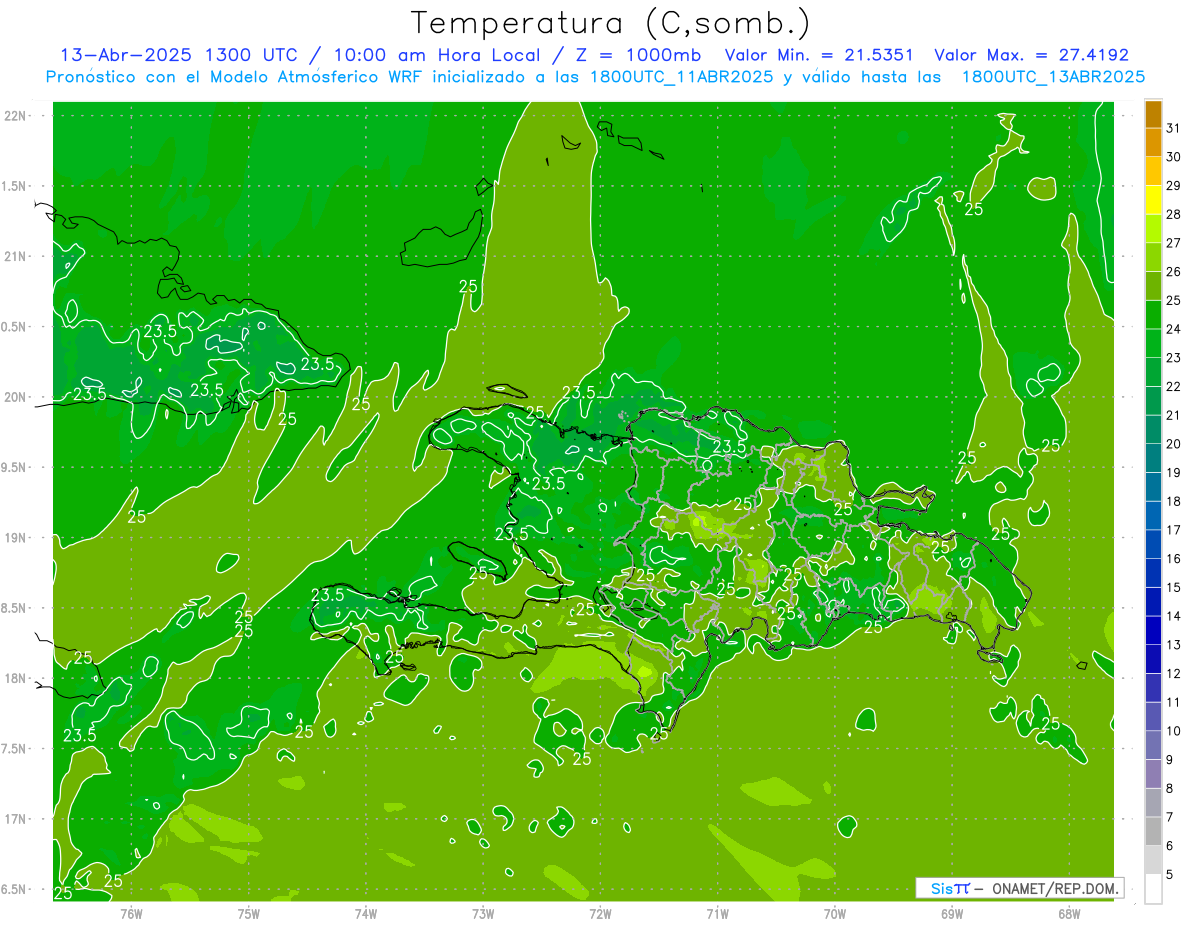Viewport: 1200px width, 927px height.
Task: Click the color scale label "15"
Action: [1175, 588]
